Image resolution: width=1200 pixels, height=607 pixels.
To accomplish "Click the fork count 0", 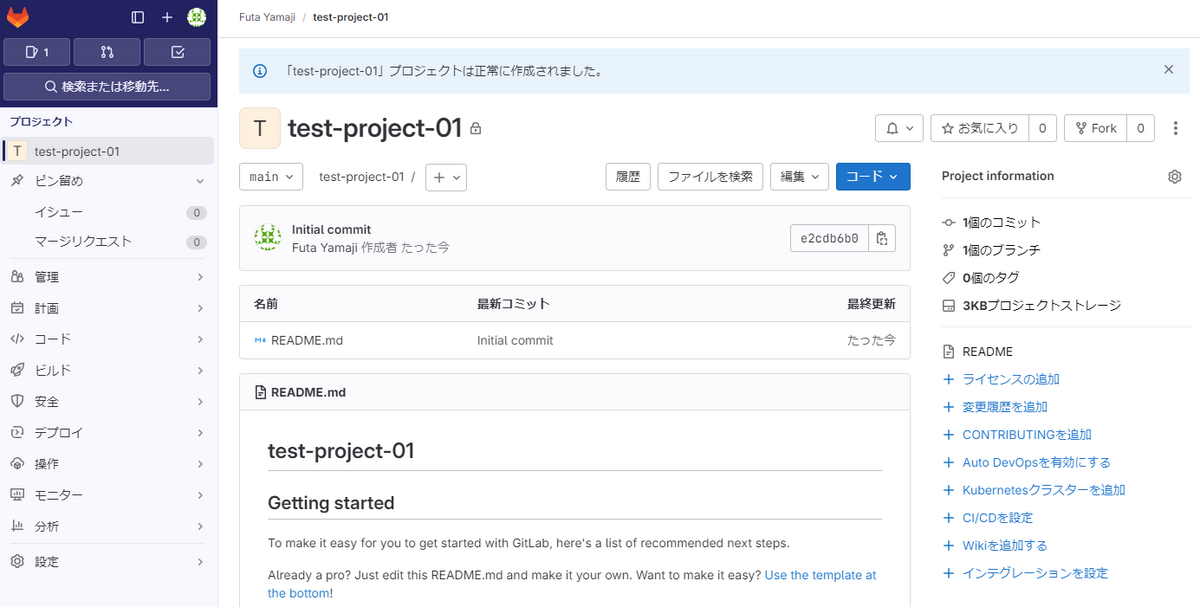I will click(x=1140, y=128).
